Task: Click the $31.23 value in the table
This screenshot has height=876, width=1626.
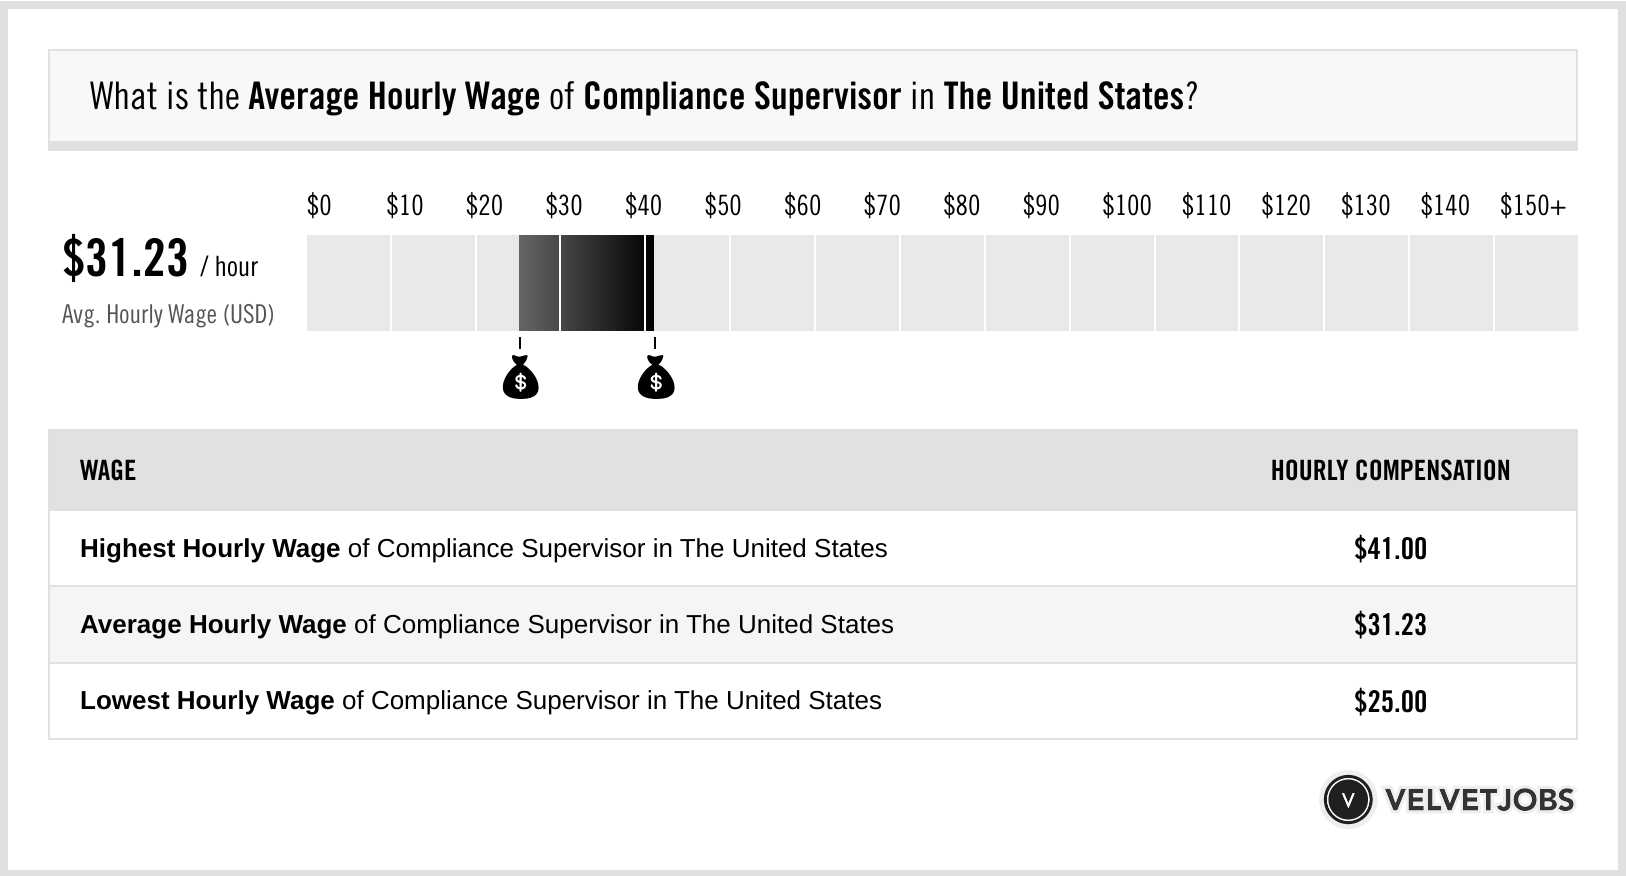Action: point(1390,625)
